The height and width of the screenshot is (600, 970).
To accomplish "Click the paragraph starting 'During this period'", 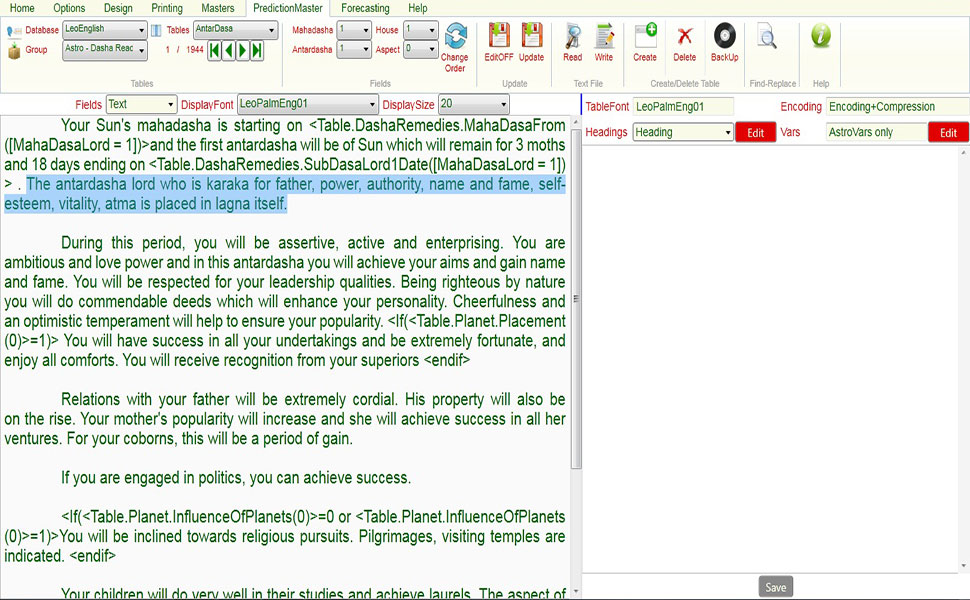I will [x=285, y=301].
